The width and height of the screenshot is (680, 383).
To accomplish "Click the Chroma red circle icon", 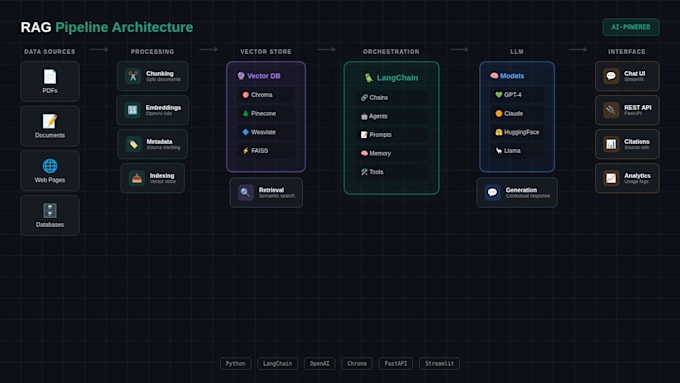I will tap(245, 95).
